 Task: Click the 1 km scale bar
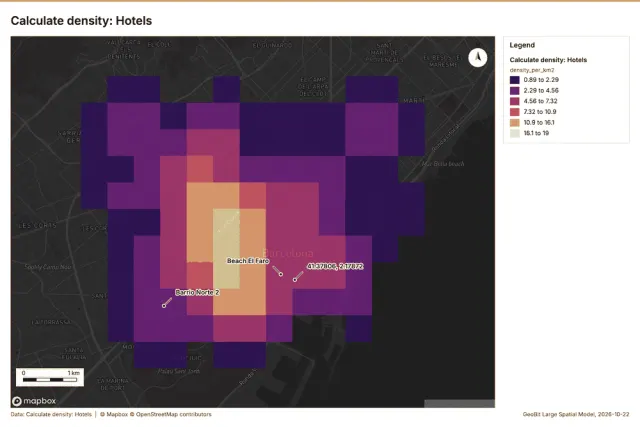tap(50, 377)
